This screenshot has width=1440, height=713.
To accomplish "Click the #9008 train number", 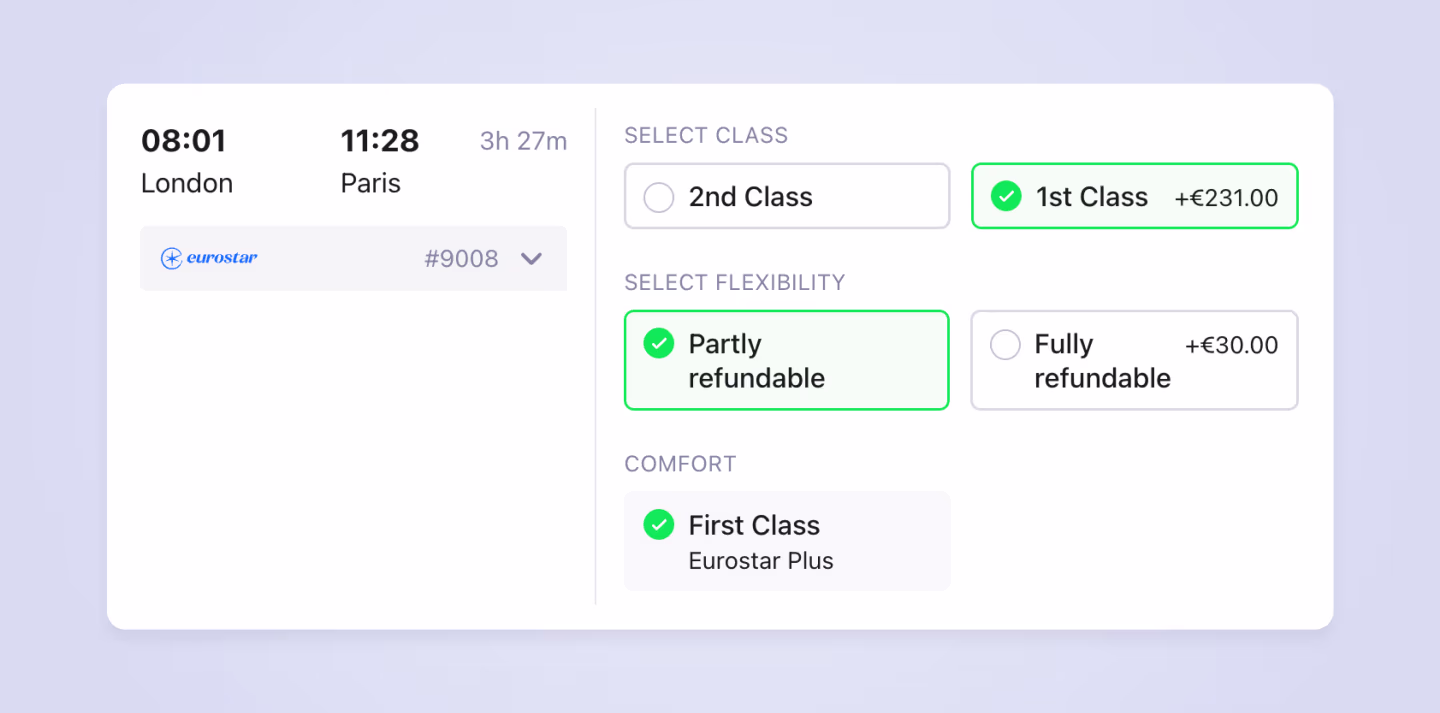I will click(461, 259).
